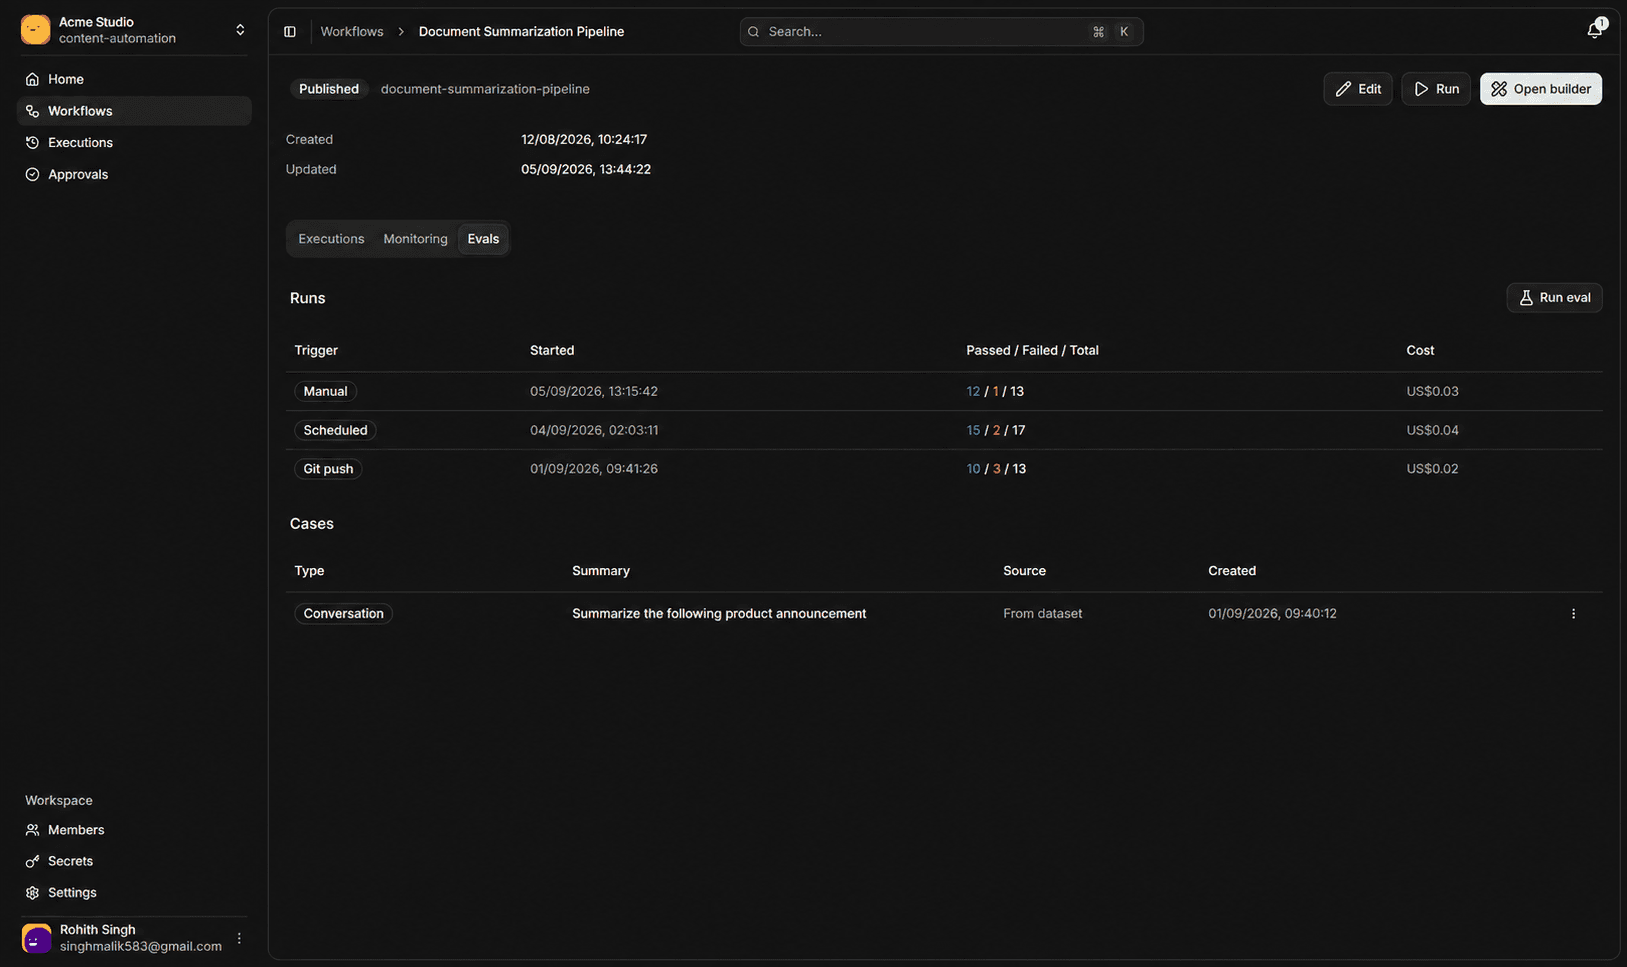The image size is (1627, 967).
Task: Open workspace Members page
Action: pyautogui.click(x=134, y=830)
